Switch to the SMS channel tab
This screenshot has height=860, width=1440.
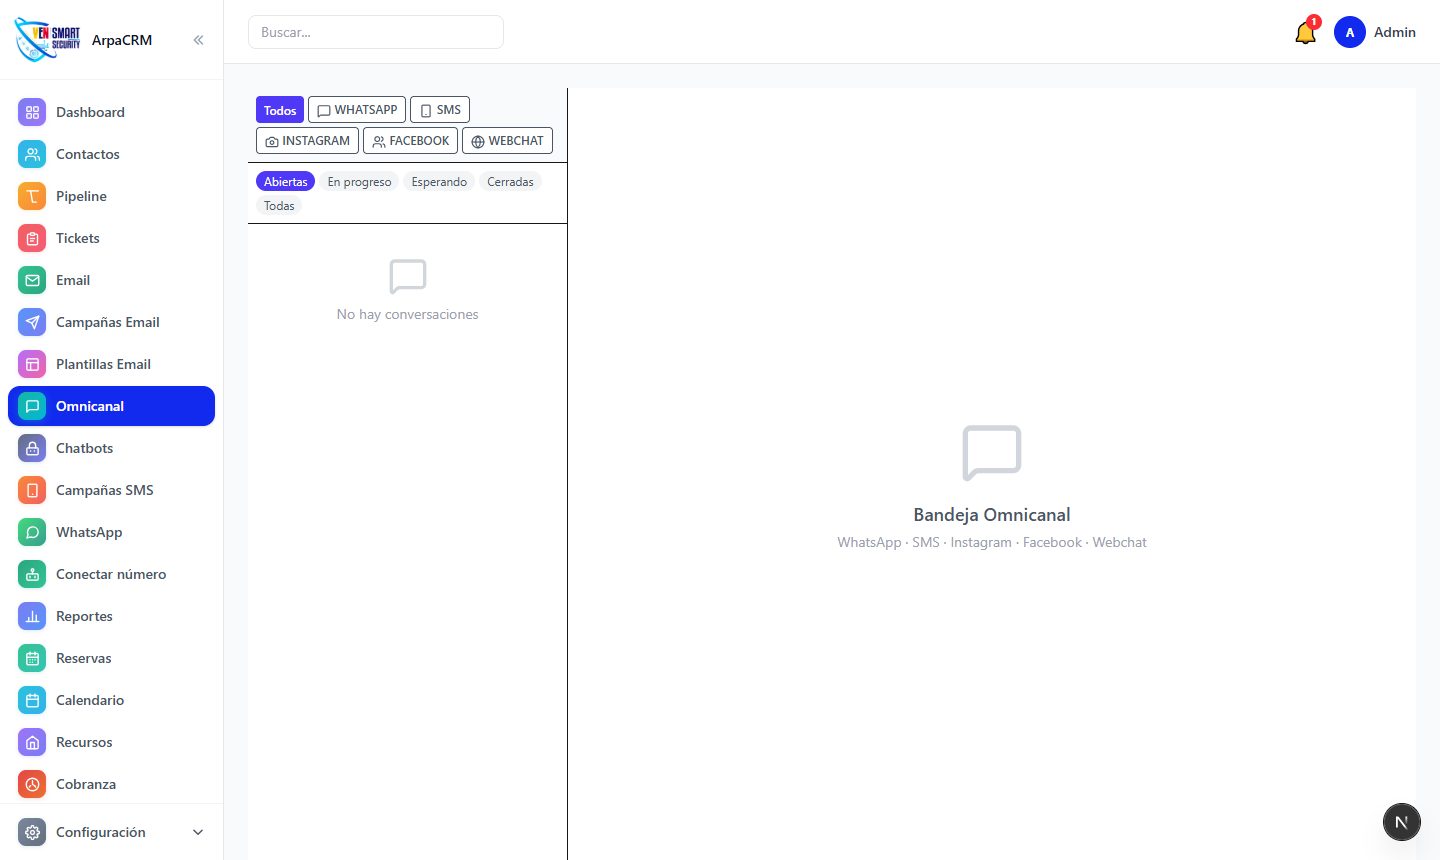coord(440,110)
